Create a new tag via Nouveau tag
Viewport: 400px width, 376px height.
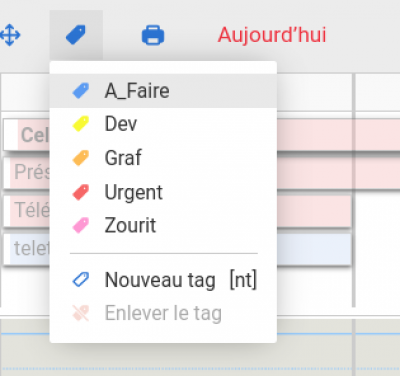[x=163, y=279]
